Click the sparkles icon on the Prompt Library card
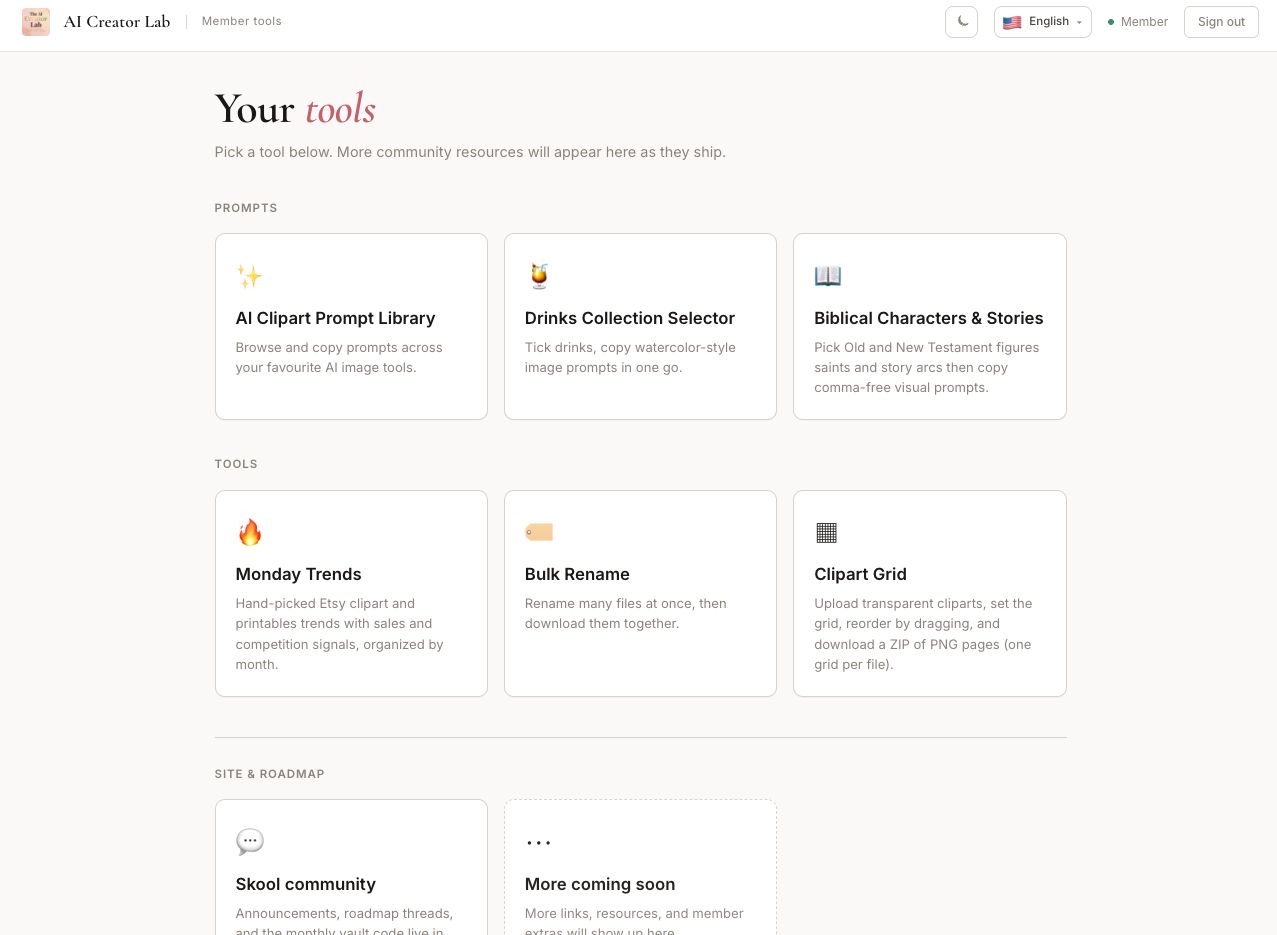Viewport: 1277px width, 935px height. point(249,276)
